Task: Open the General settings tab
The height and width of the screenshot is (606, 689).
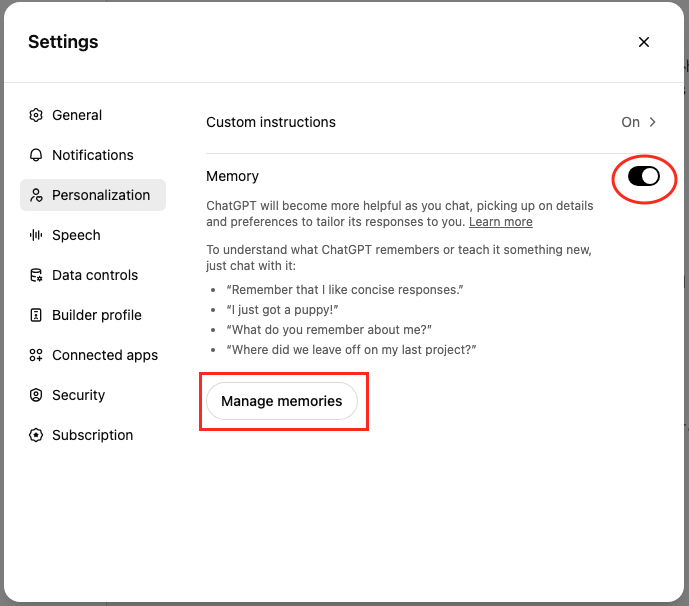Action: [93, 115]
